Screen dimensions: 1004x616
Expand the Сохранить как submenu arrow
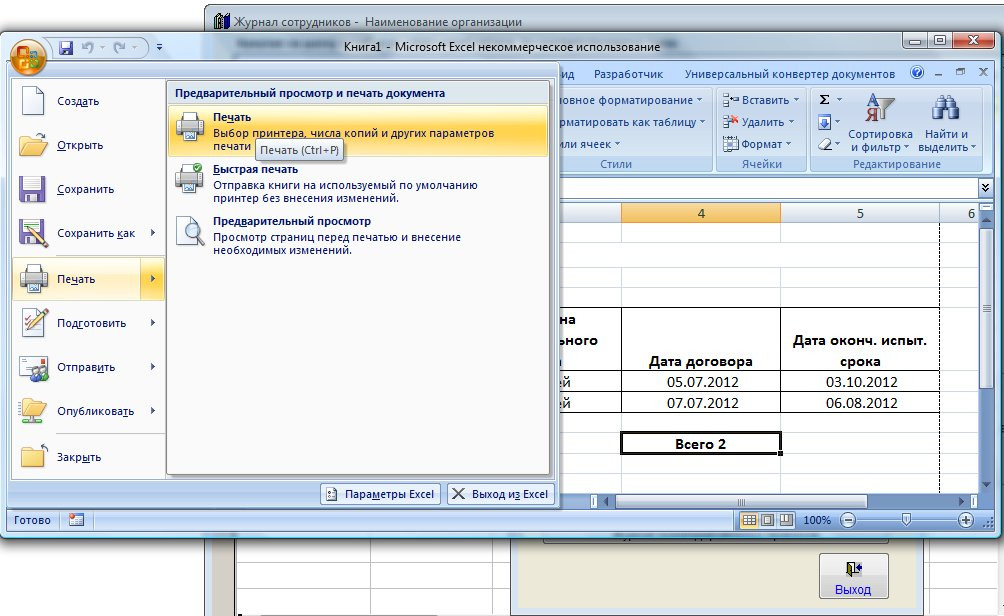point(153,233)
